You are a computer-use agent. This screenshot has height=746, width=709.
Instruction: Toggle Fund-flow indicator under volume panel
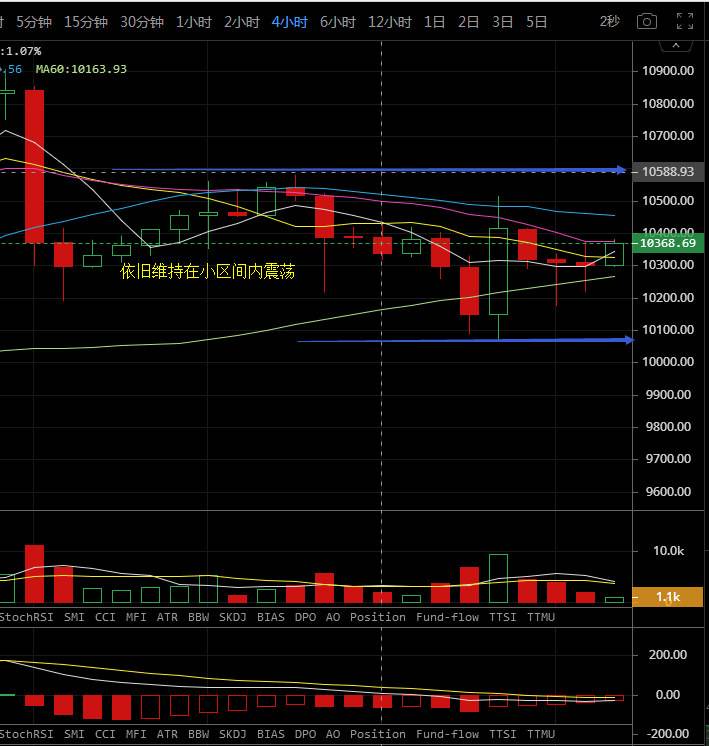pyautogui.click(x=447, y=617)
